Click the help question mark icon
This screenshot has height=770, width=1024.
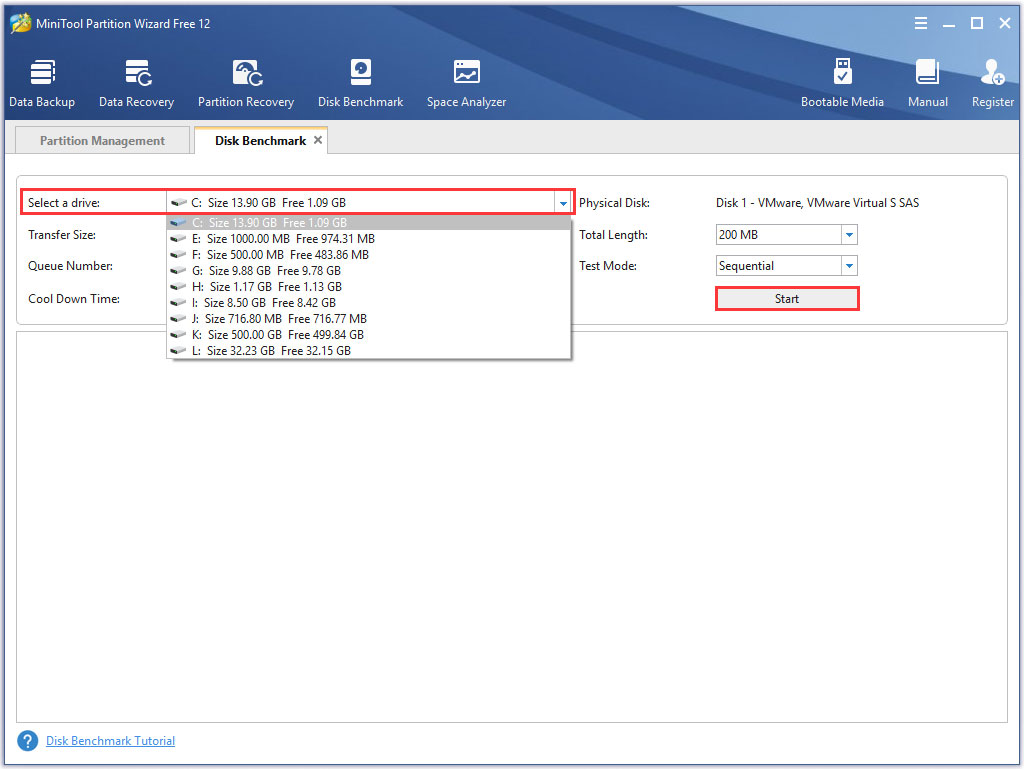coord(27,740)
